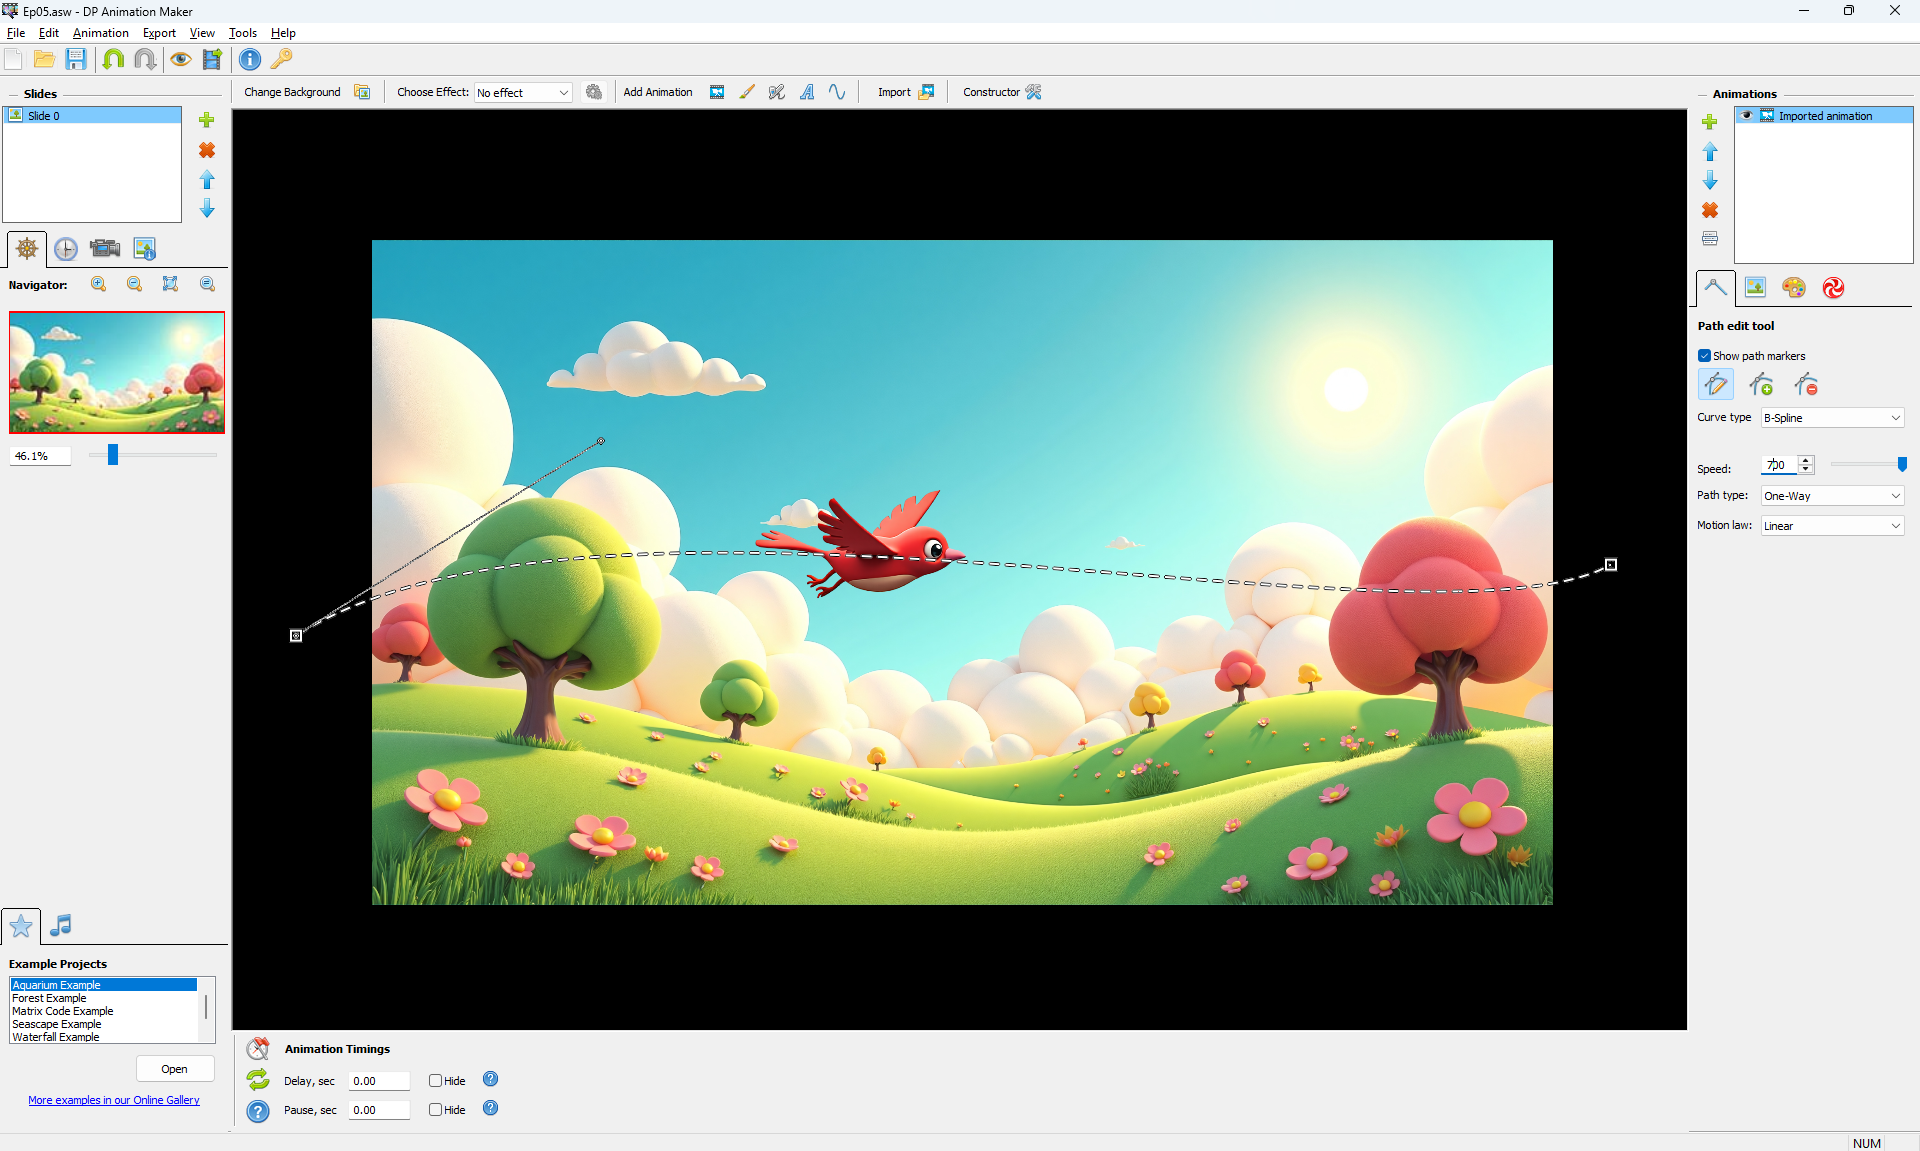Toggle the Imported animation eye visibility
Viewport: 1920px width, 1151px height.
pyautogui.click(x=1747, y=116)
